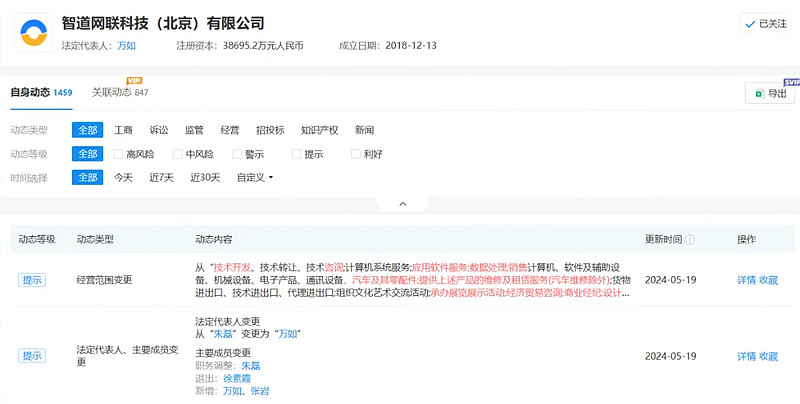The image size is (800, 404).
Task: Open 朱磊 link after 职务调整
Action: 251,366
